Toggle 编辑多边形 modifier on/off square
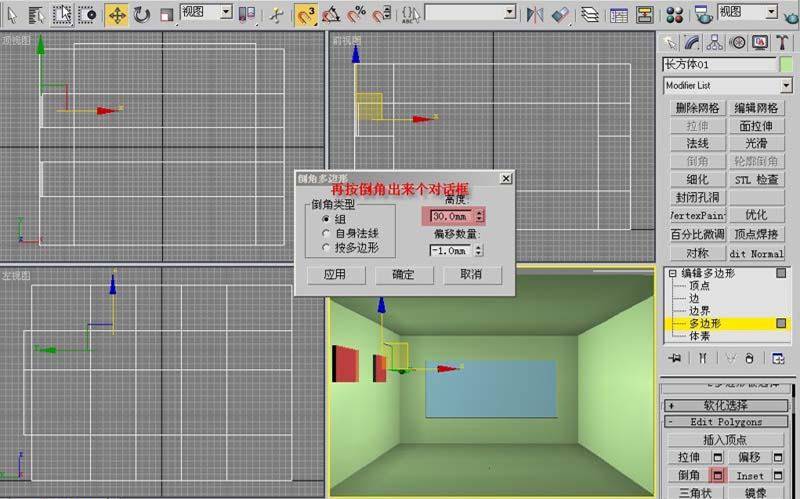The image size is (800, 499). tap(781, 273)
